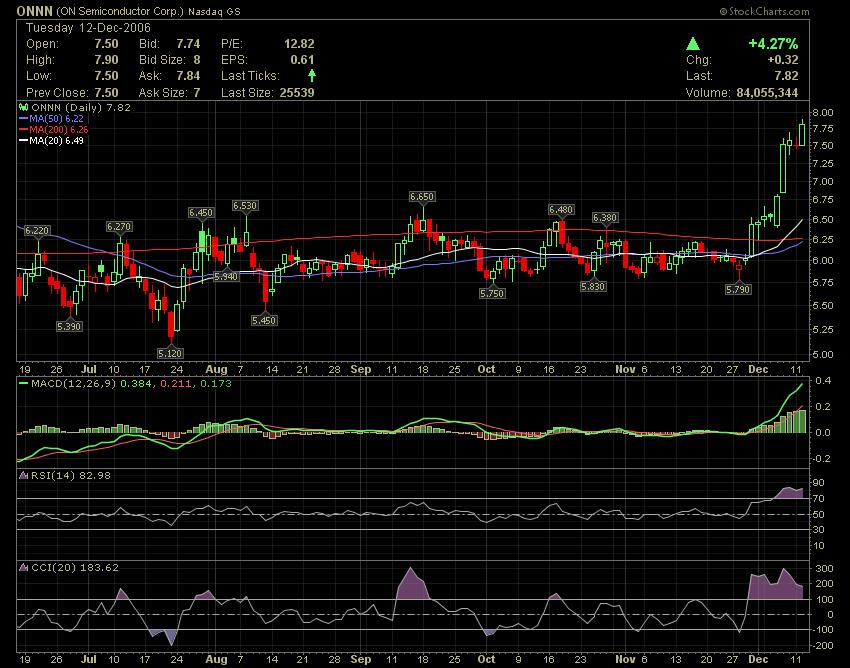
Task: Click the latest green candlestick near 7.75
Action: pos(802,134)
